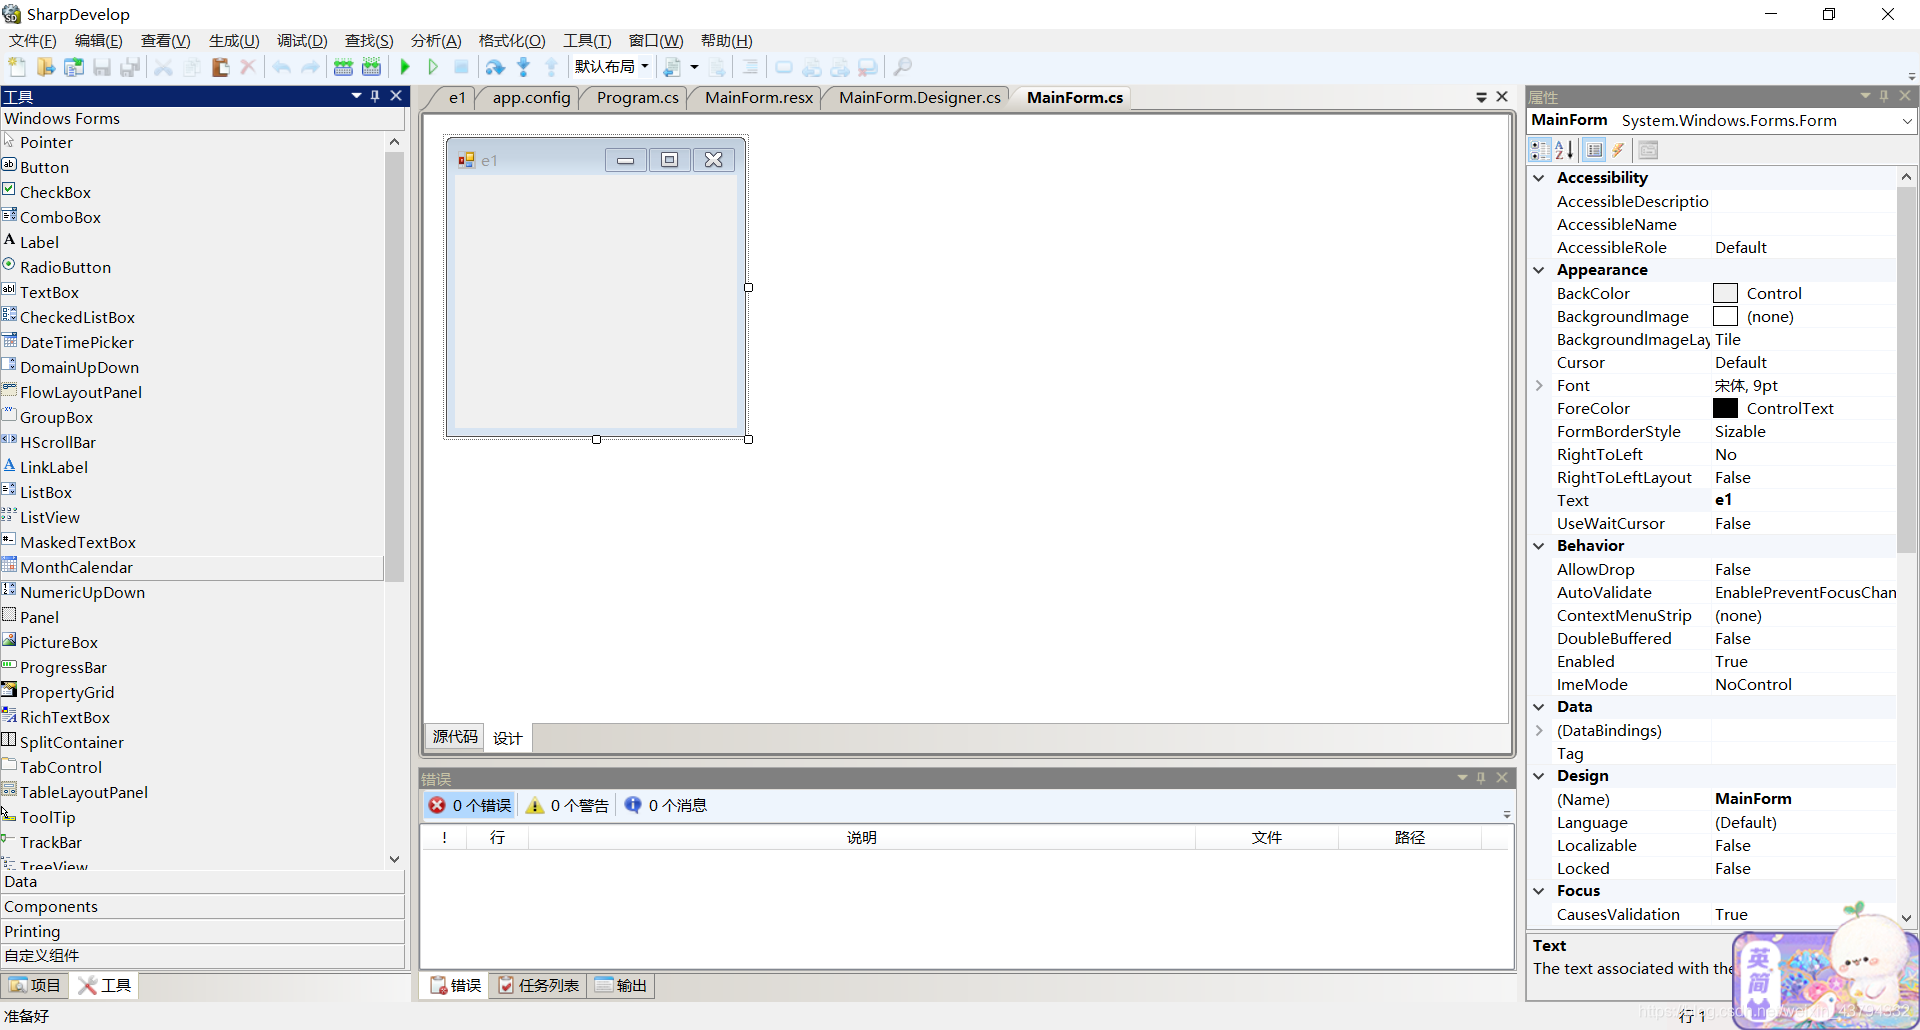Open the Data toolbox category
This screenshot has width=1920, height=1030.
click(203, 882)
